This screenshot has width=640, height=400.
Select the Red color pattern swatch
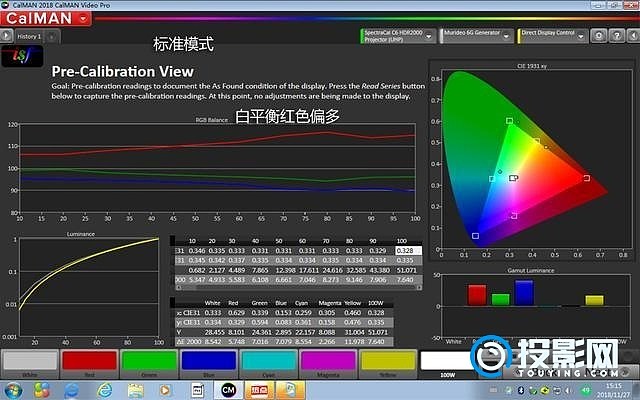click(x=89, y=361)
